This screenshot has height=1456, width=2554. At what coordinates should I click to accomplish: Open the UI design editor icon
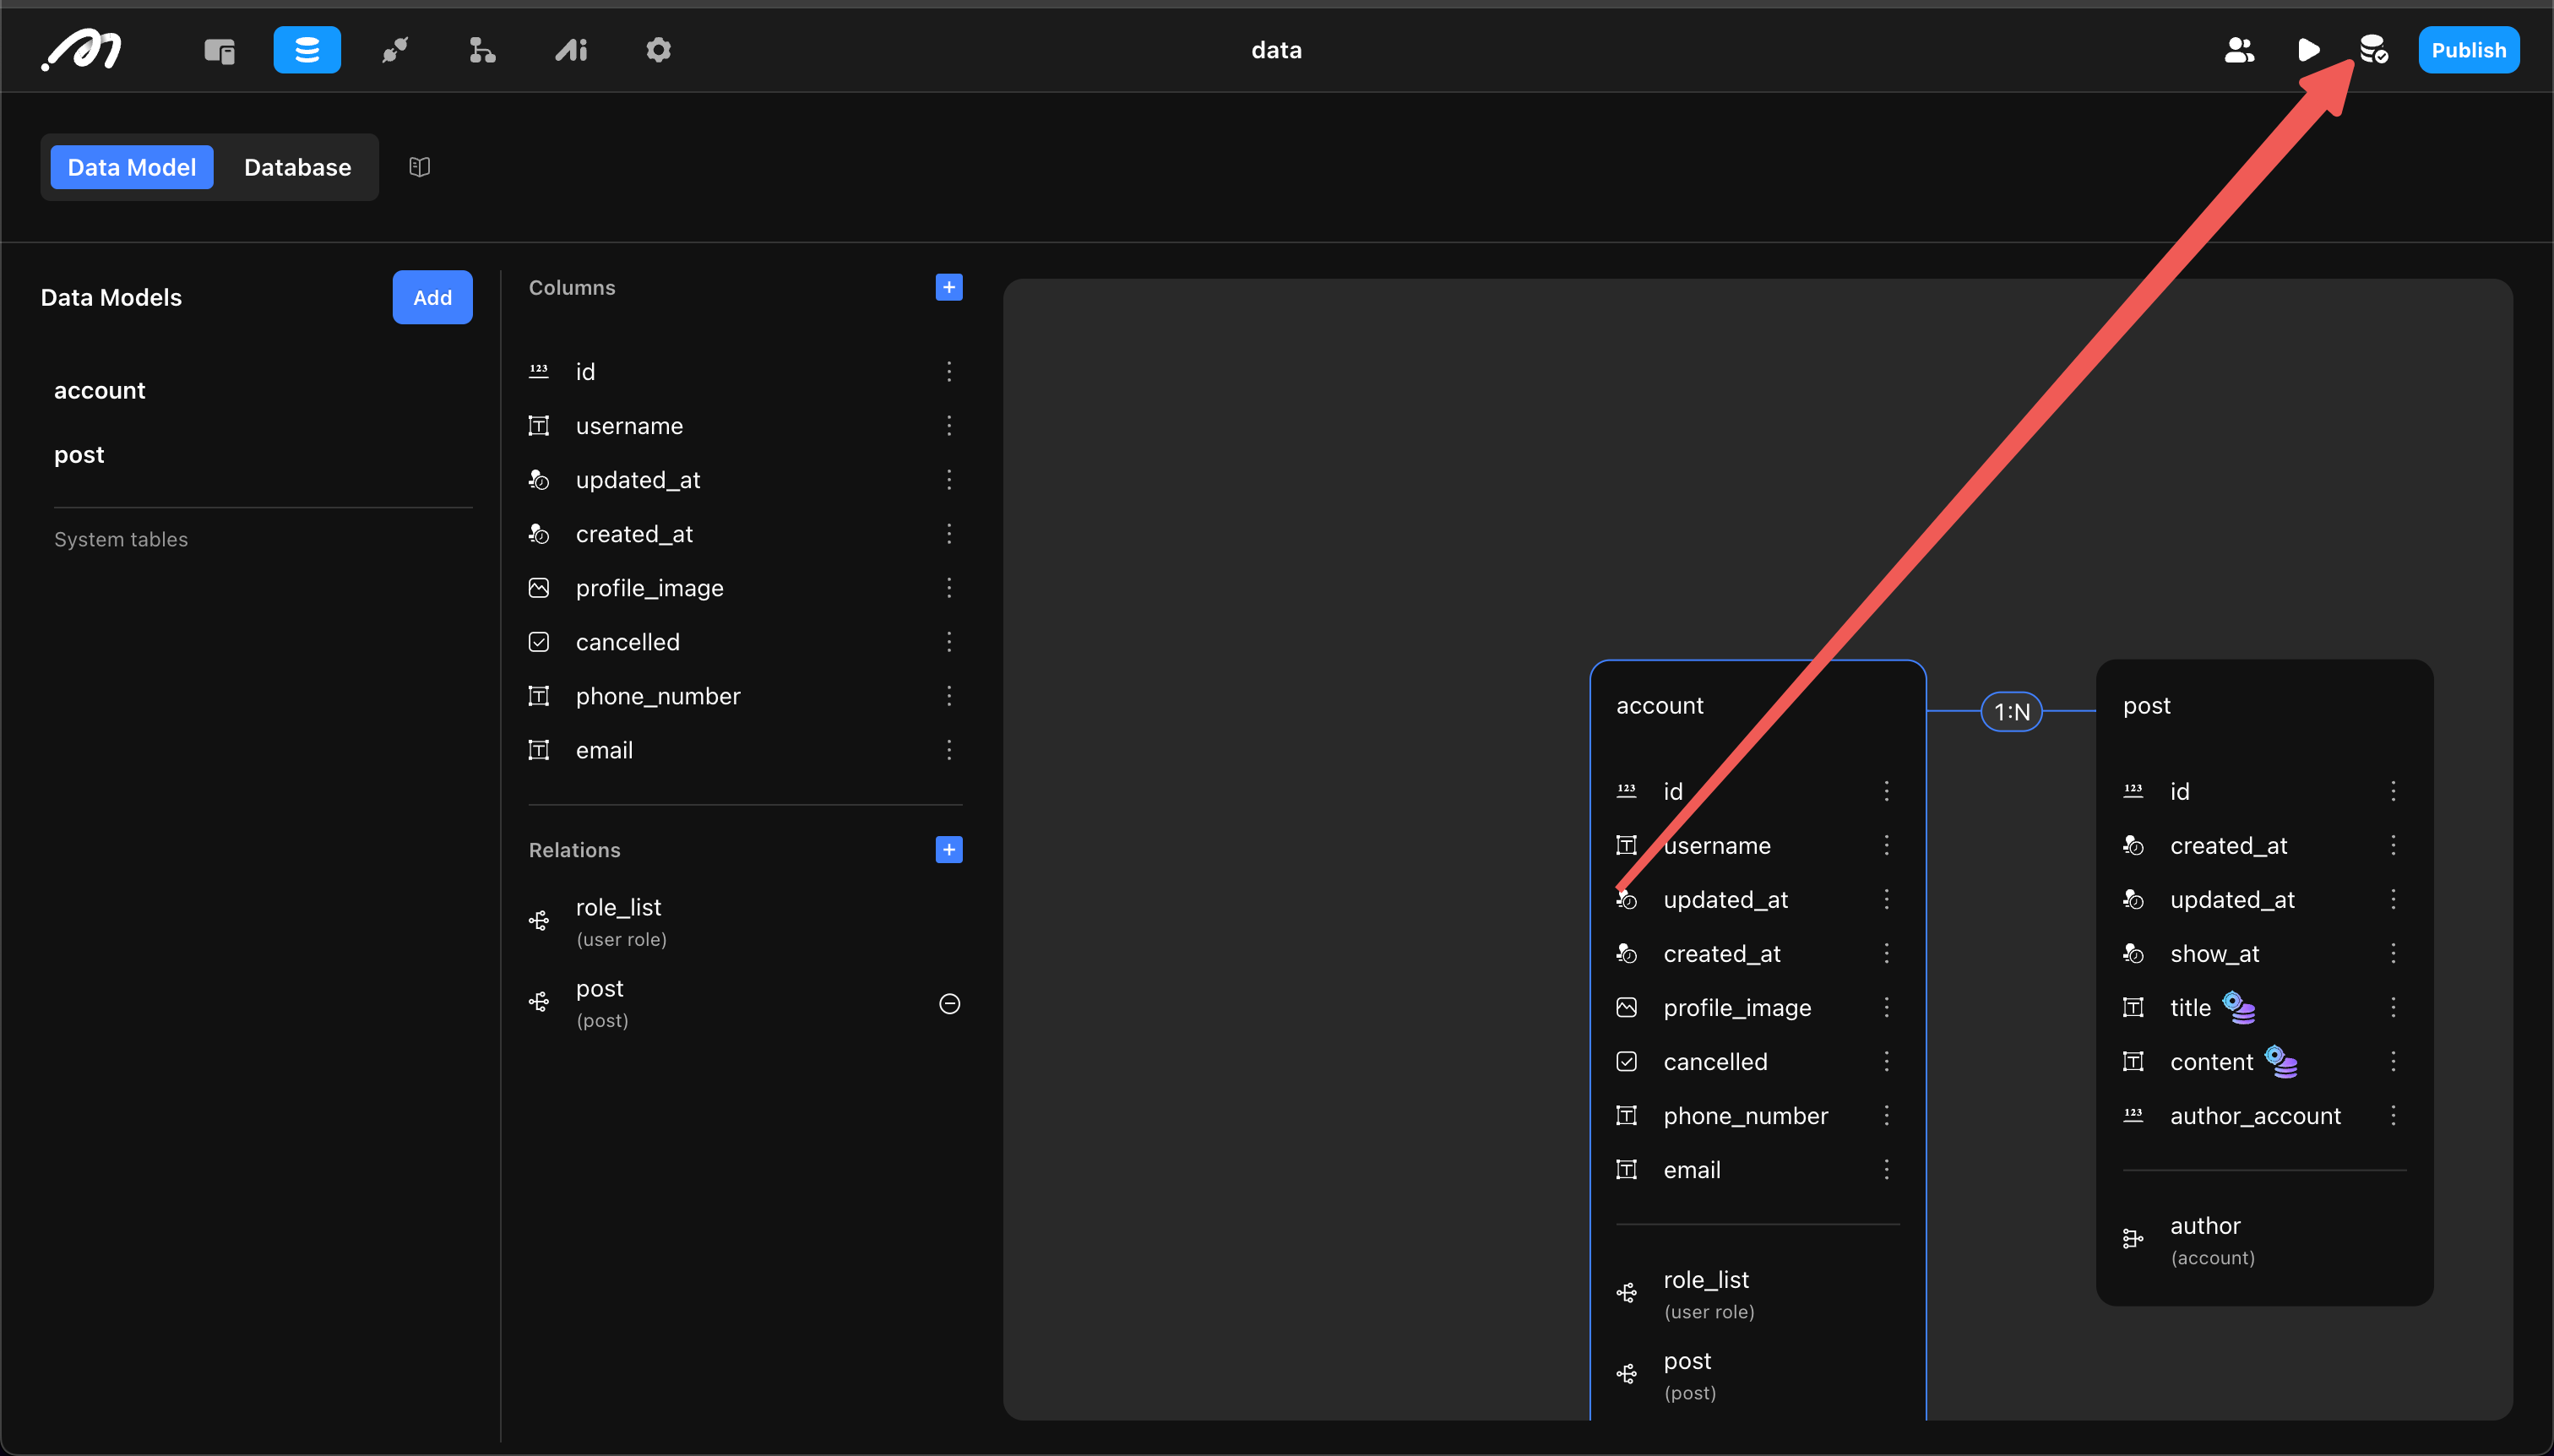[x=219, y=50]
